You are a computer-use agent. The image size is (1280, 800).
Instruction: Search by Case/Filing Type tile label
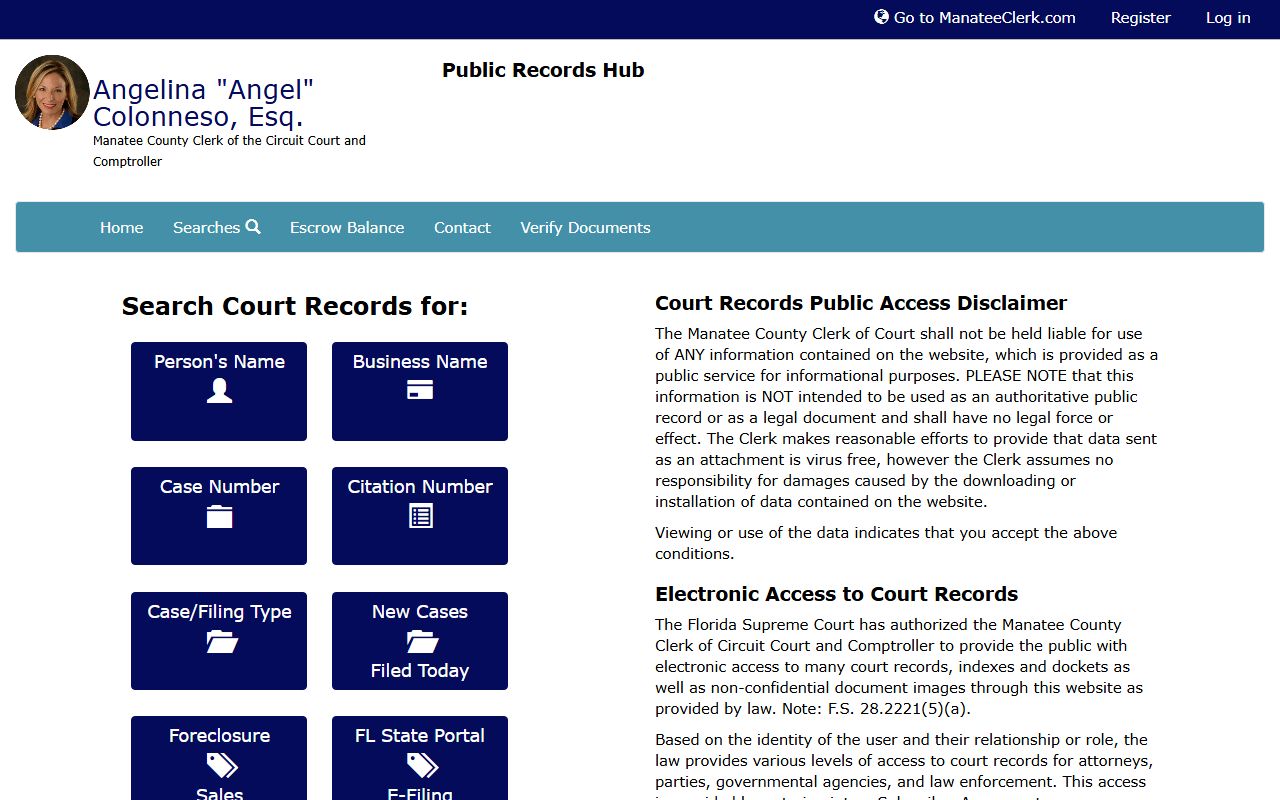[219, 612]
